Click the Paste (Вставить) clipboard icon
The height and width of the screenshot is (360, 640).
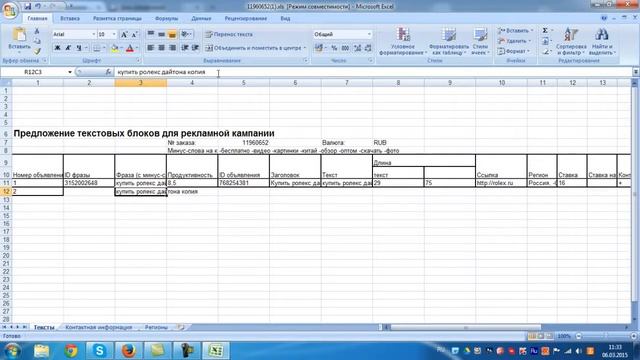[19, 35]
